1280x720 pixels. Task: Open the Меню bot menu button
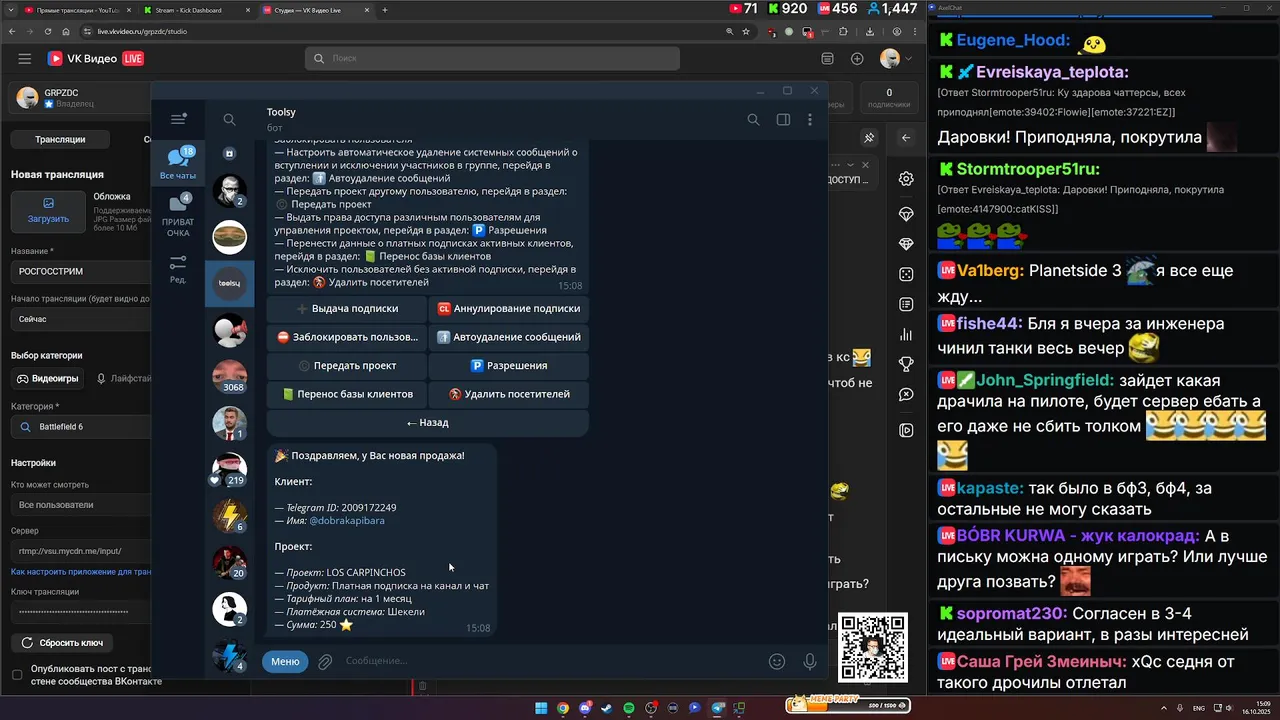[285, 661]
